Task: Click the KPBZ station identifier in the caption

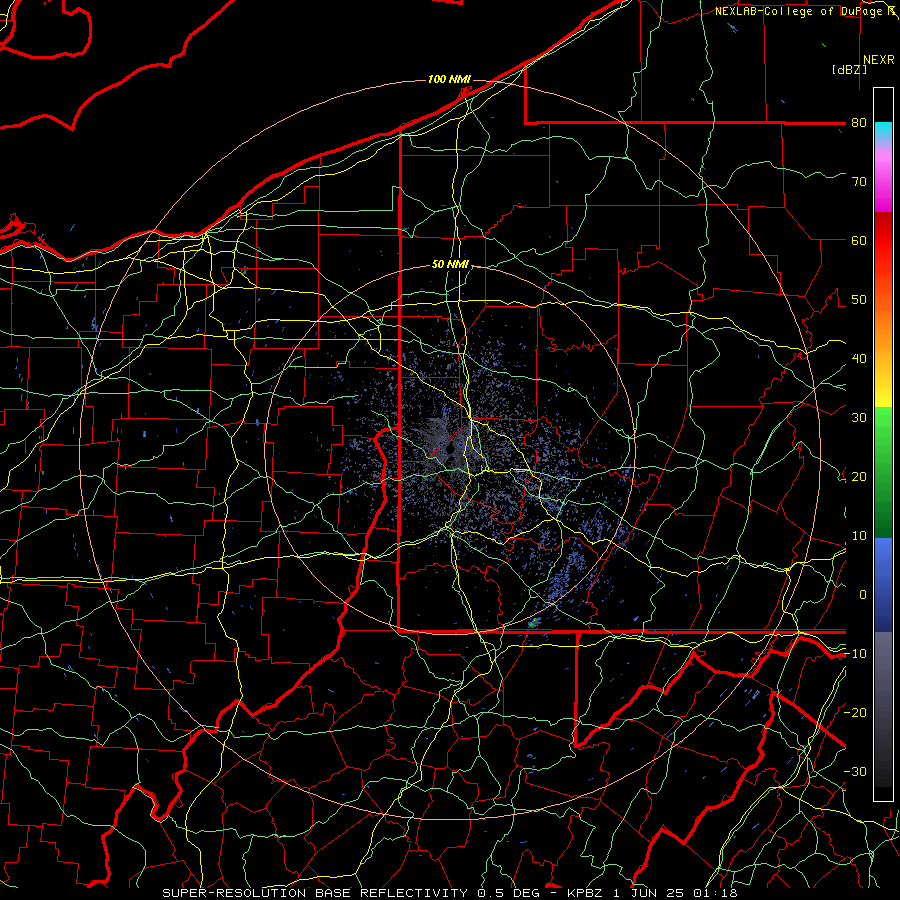Action: point(586,893)
